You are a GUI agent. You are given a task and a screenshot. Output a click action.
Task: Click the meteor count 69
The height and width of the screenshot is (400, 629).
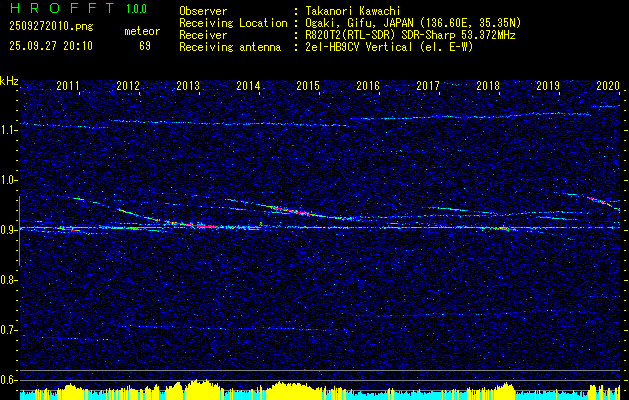(145, 46)
